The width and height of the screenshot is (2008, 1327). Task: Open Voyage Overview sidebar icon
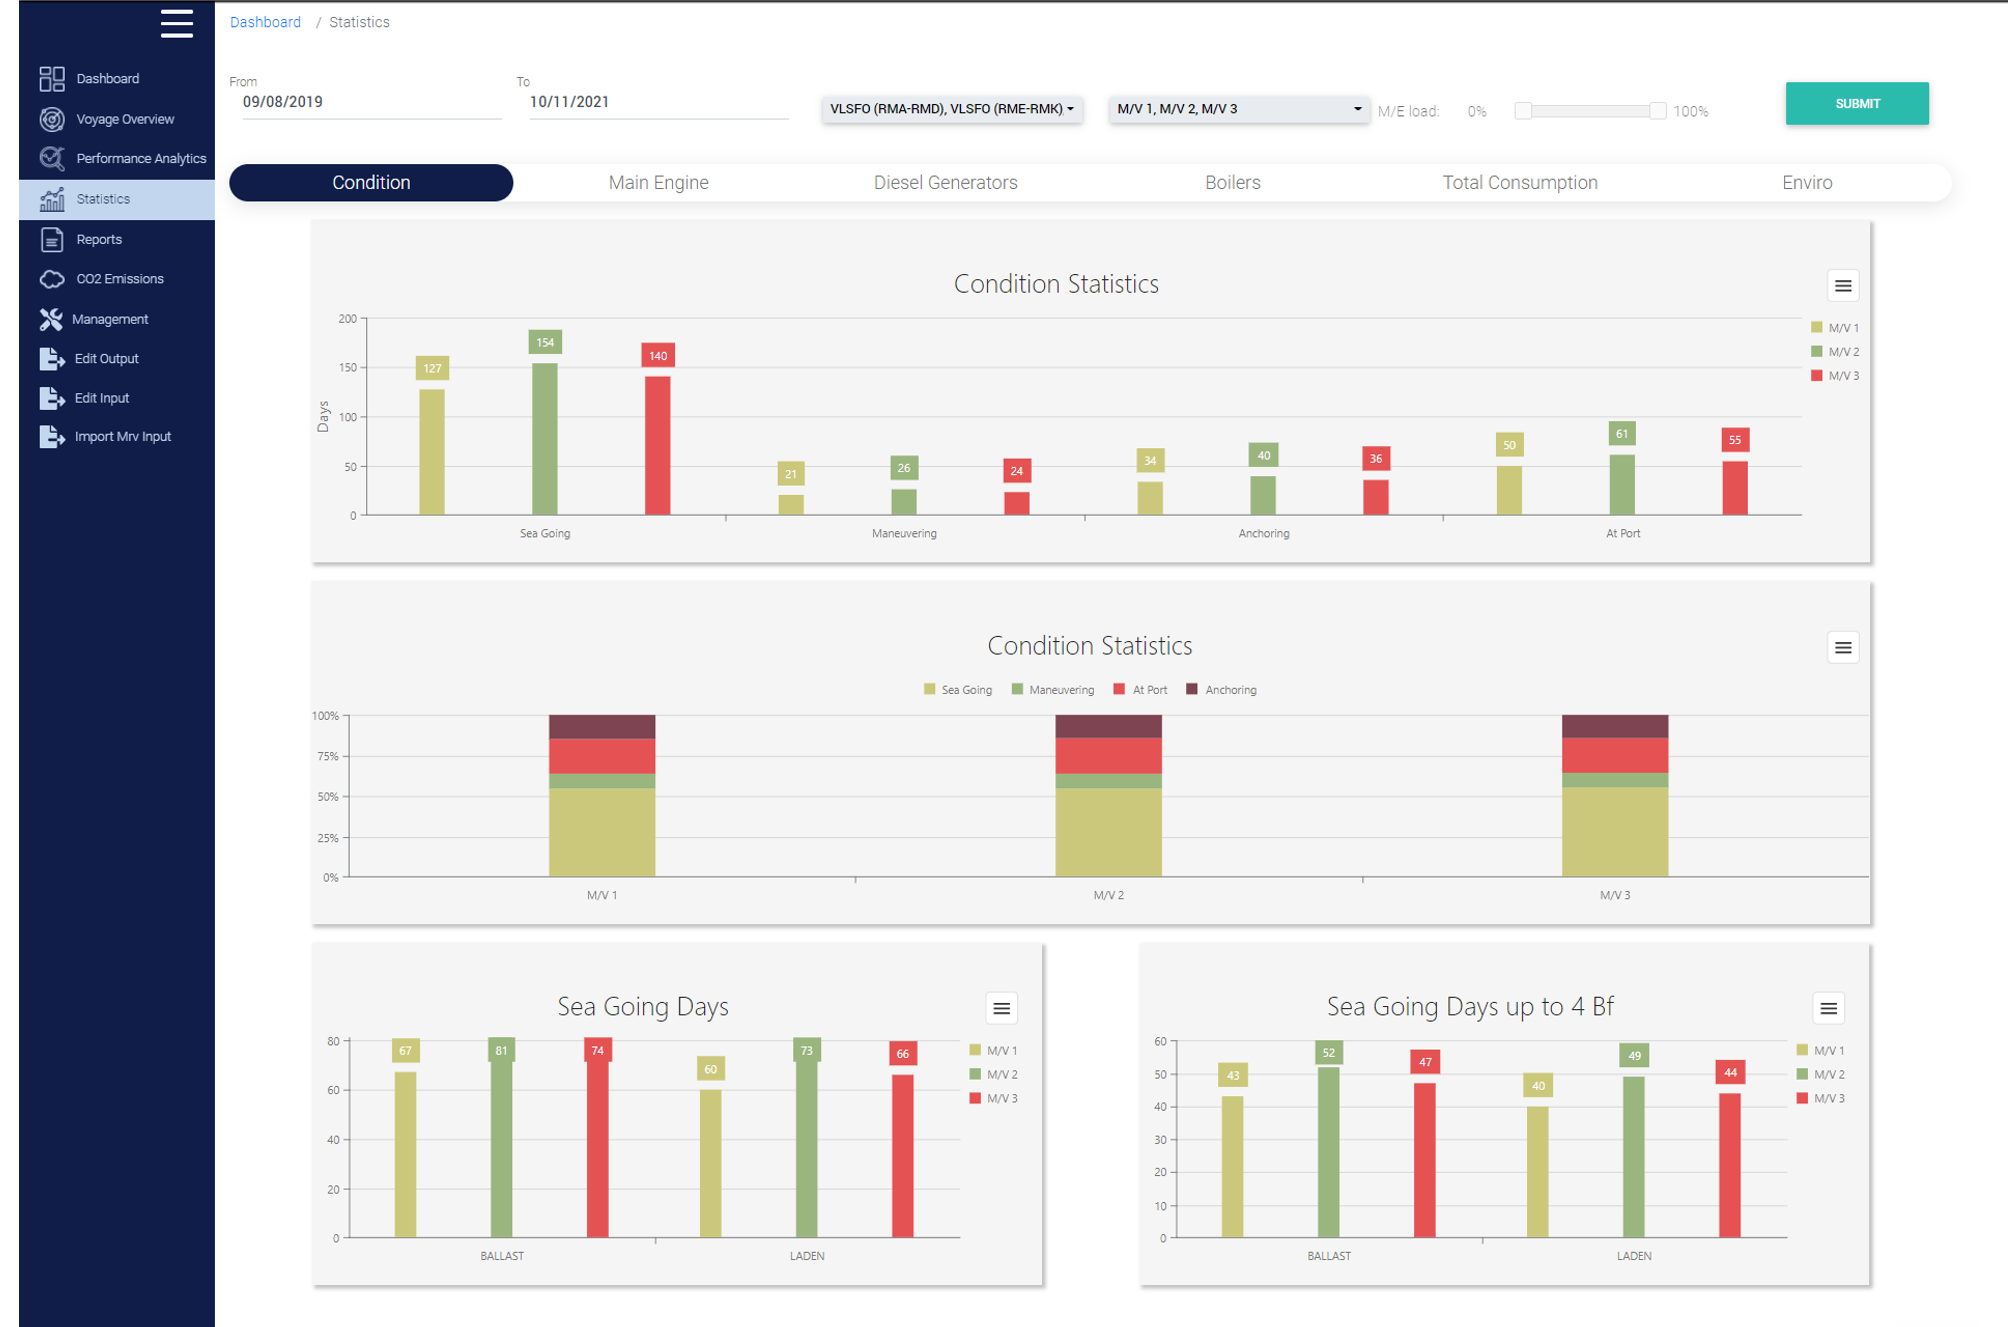(x=52, y=119)
